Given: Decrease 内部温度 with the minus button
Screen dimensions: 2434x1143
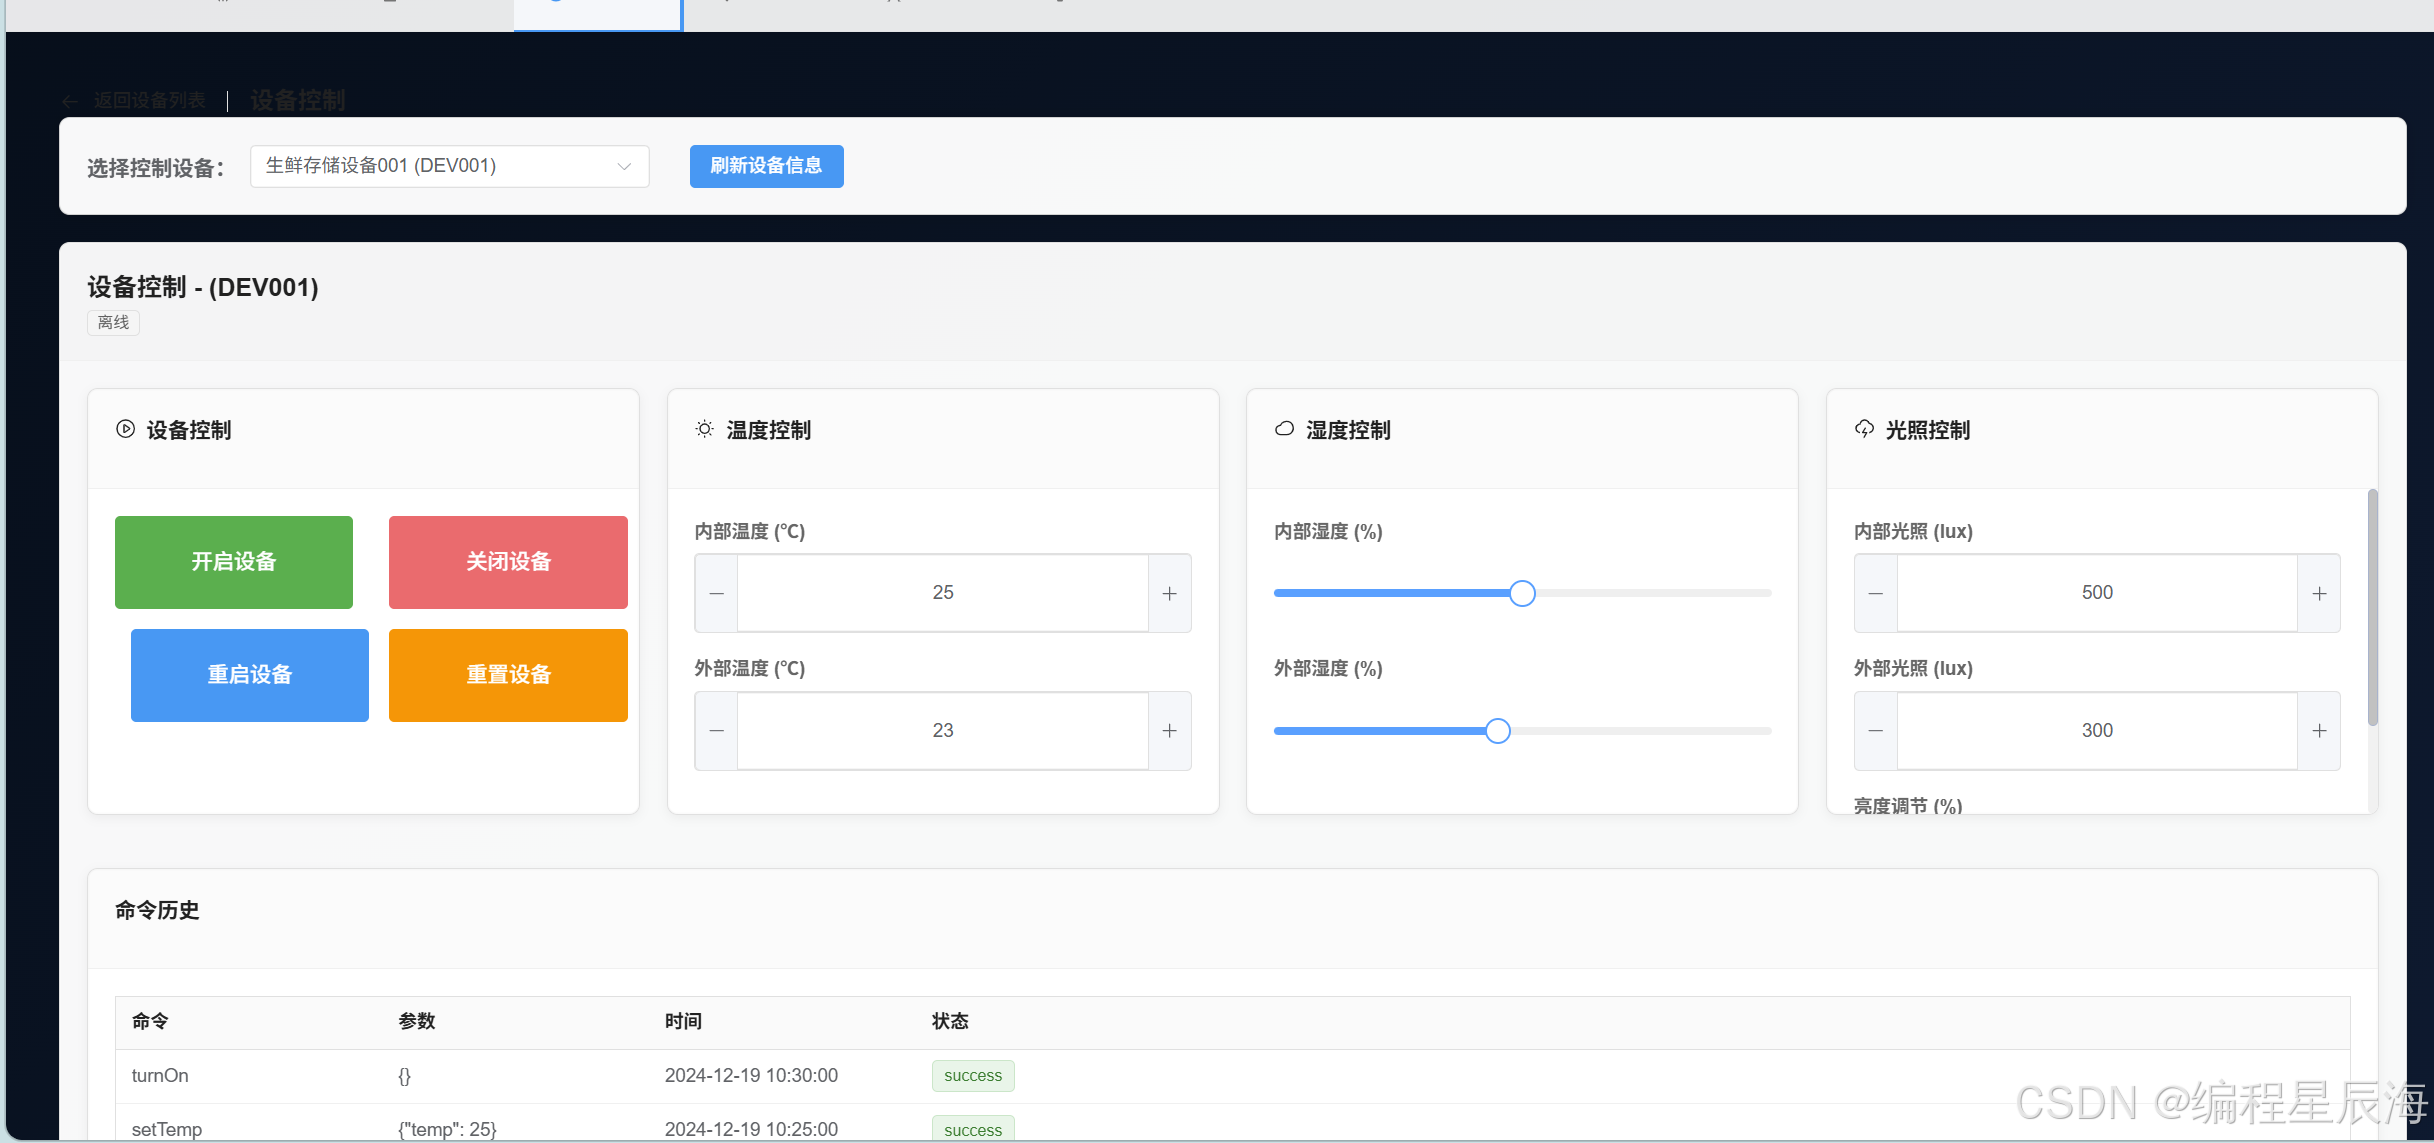Looking at the screenshot, I should point(716,593).
